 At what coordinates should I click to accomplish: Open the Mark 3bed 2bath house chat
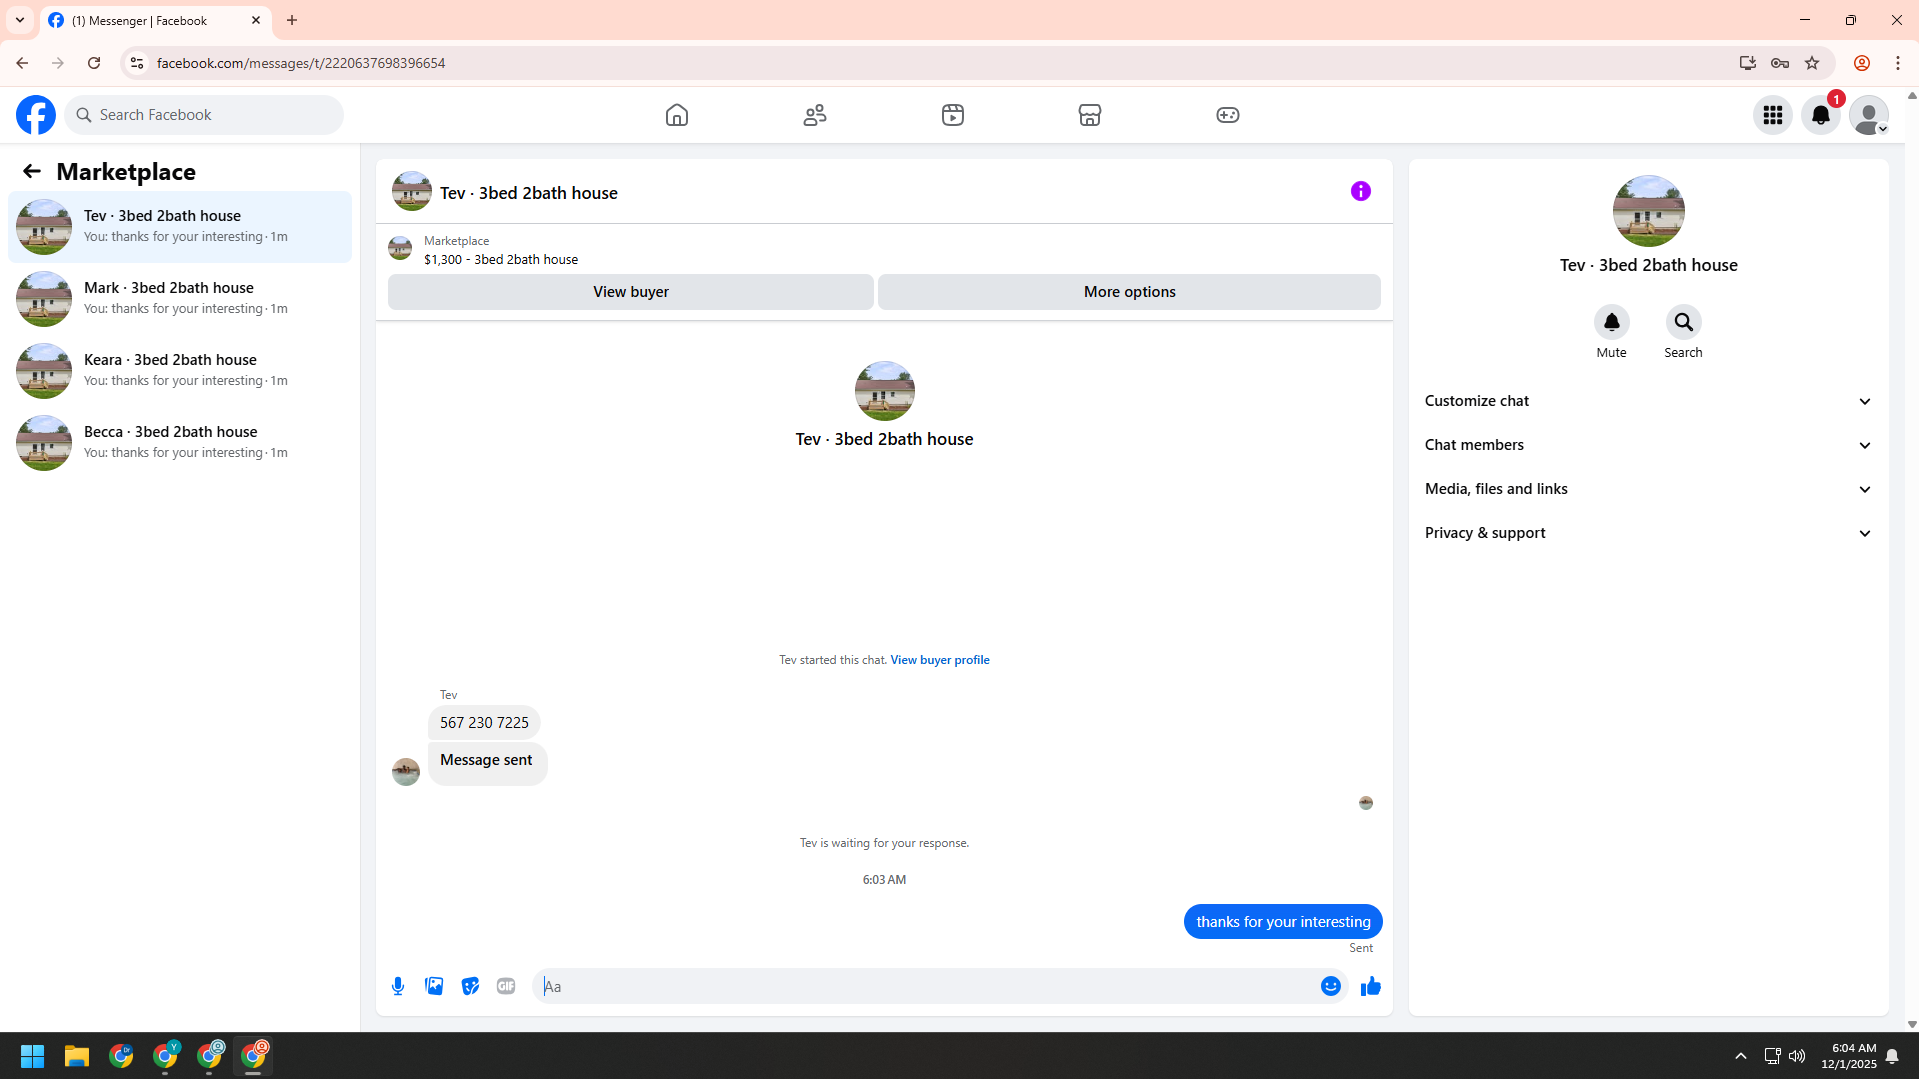pos(180,299)
